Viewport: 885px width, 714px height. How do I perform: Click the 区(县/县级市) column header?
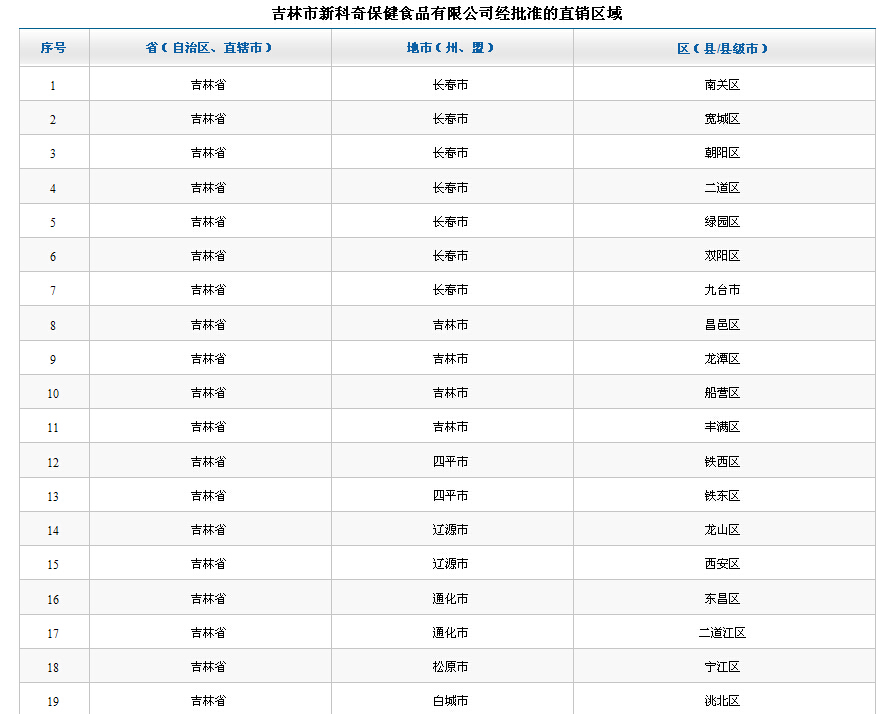[722, 48]
